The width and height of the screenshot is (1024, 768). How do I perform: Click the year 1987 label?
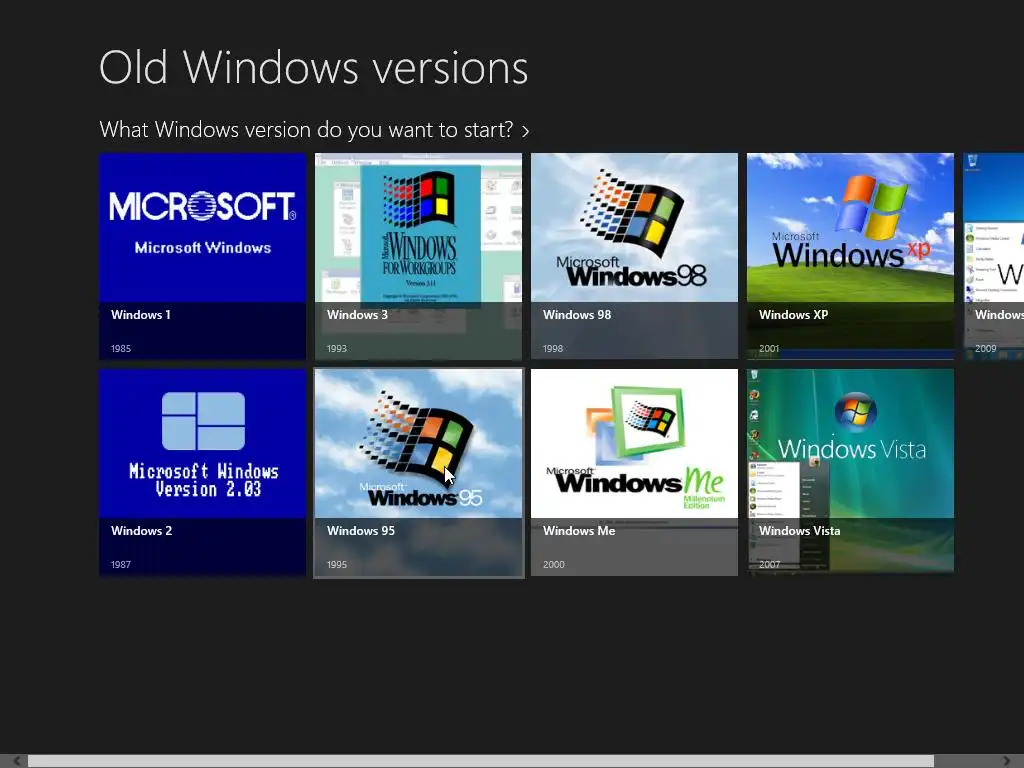point(121,565)
